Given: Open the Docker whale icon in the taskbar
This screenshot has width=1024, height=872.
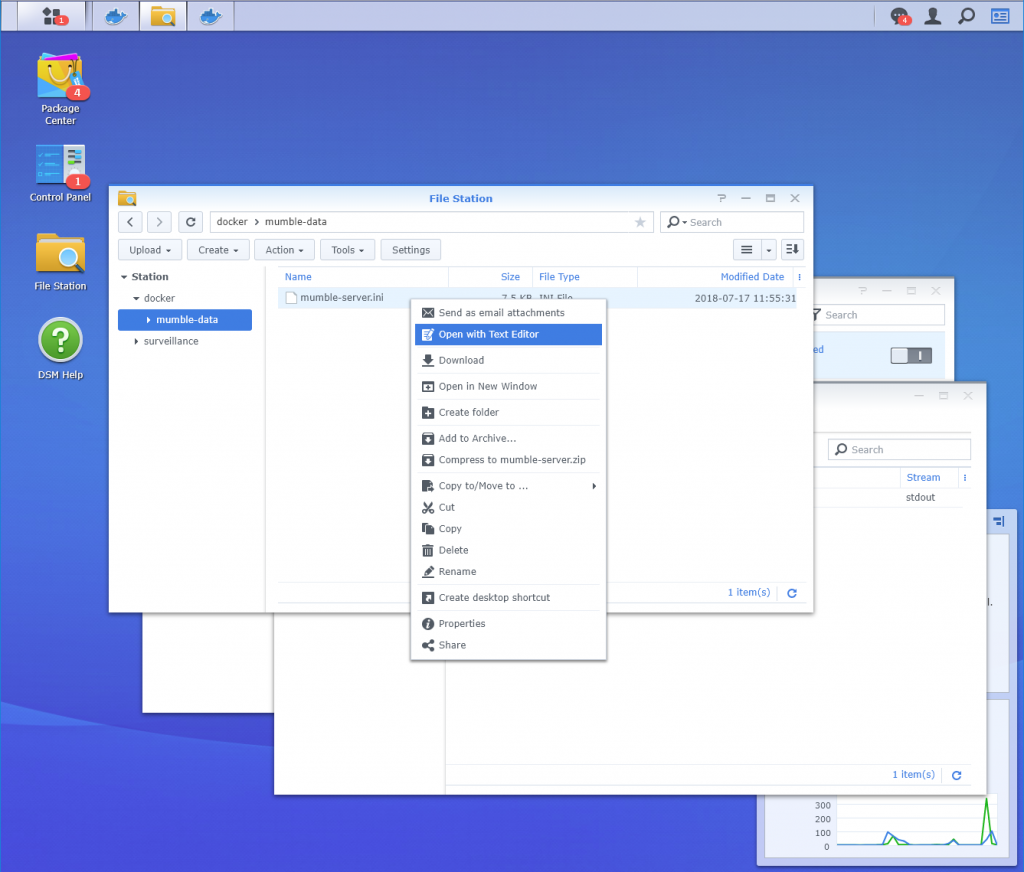Looking at the screenshot, I should (x=114, y=16).
